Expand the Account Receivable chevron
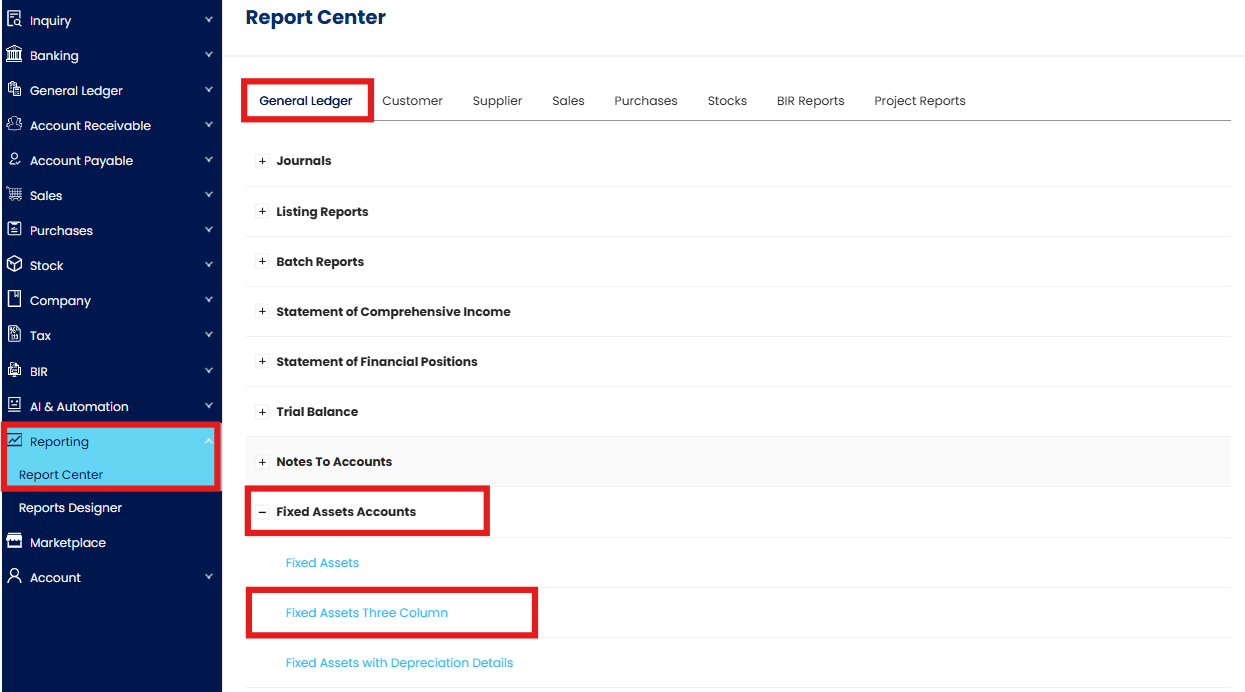The width and height of the screenshot is (1245, 692). pos(208,124)
